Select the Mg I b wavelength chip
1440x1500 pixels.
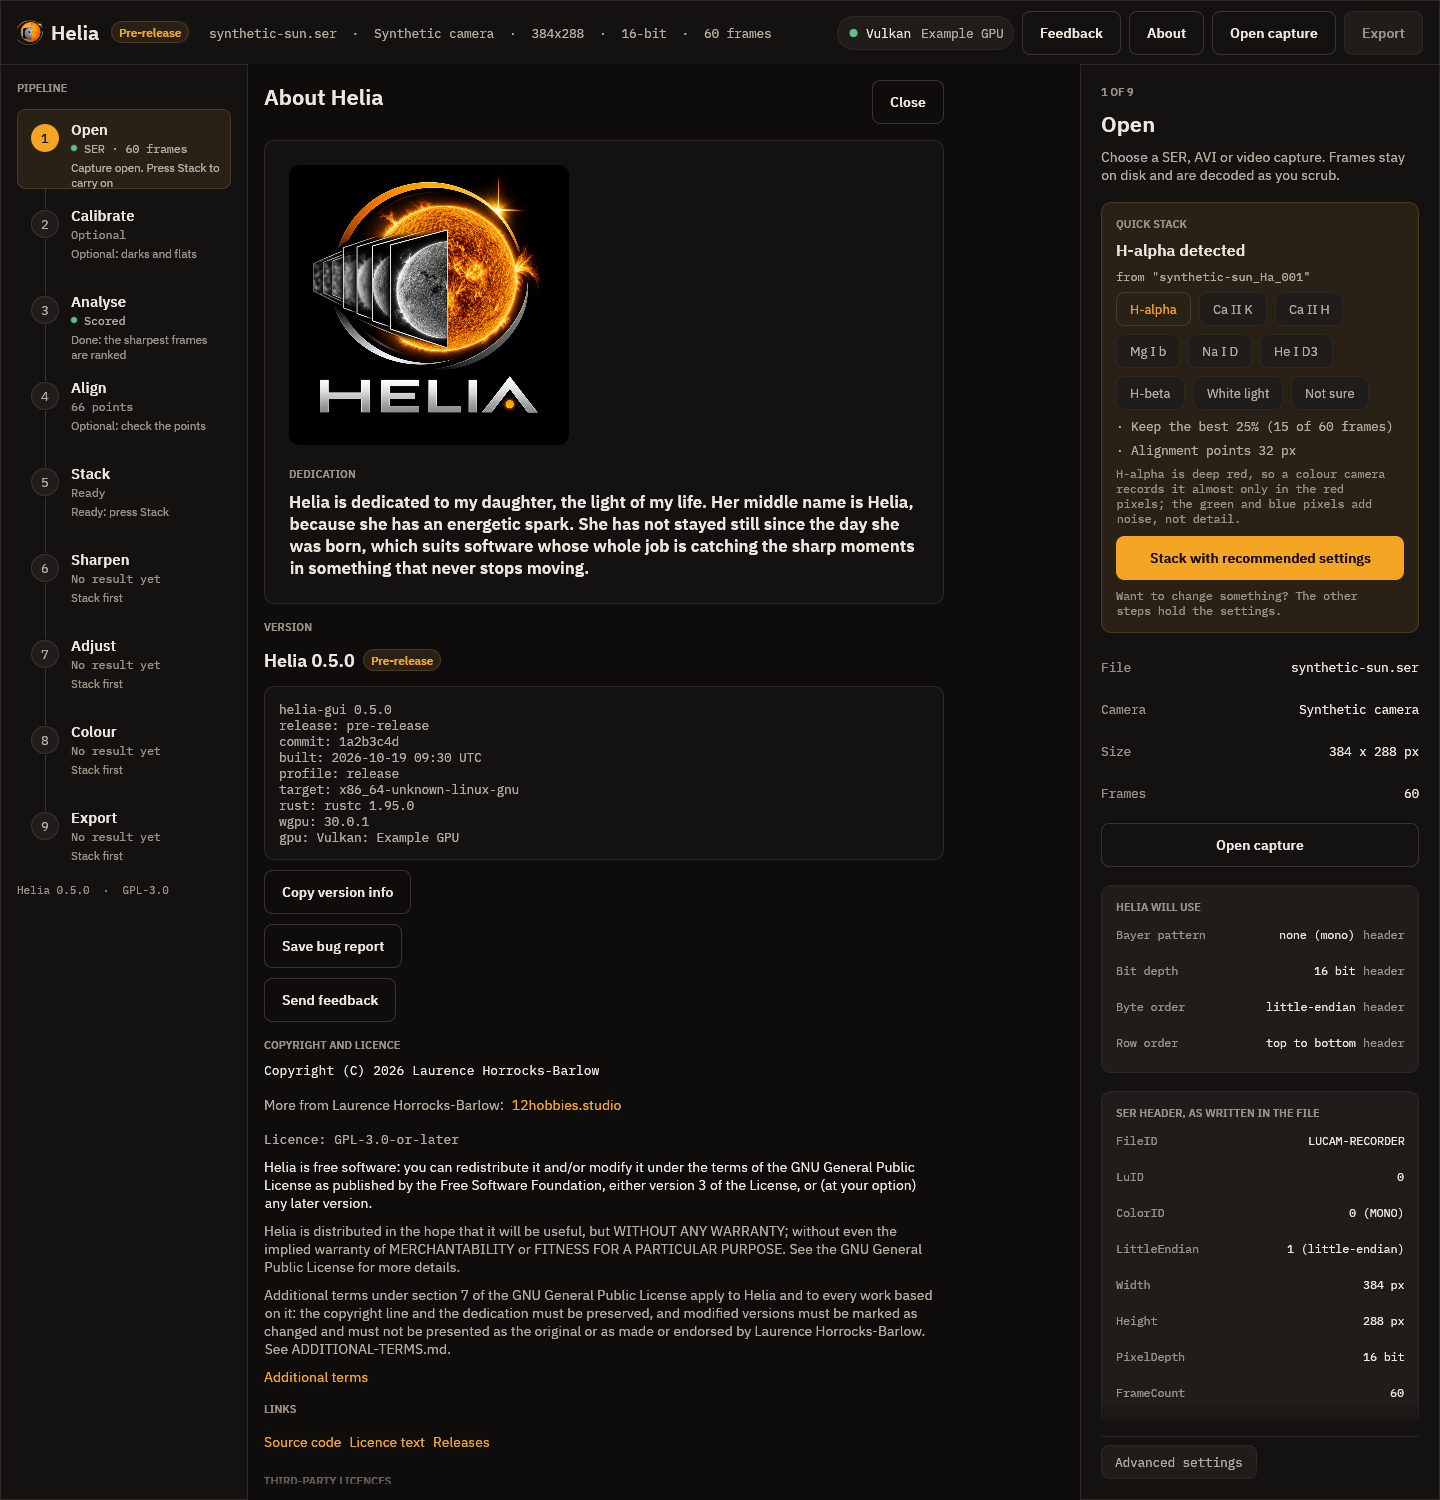pyautogui.click(x=1148, y=352)
